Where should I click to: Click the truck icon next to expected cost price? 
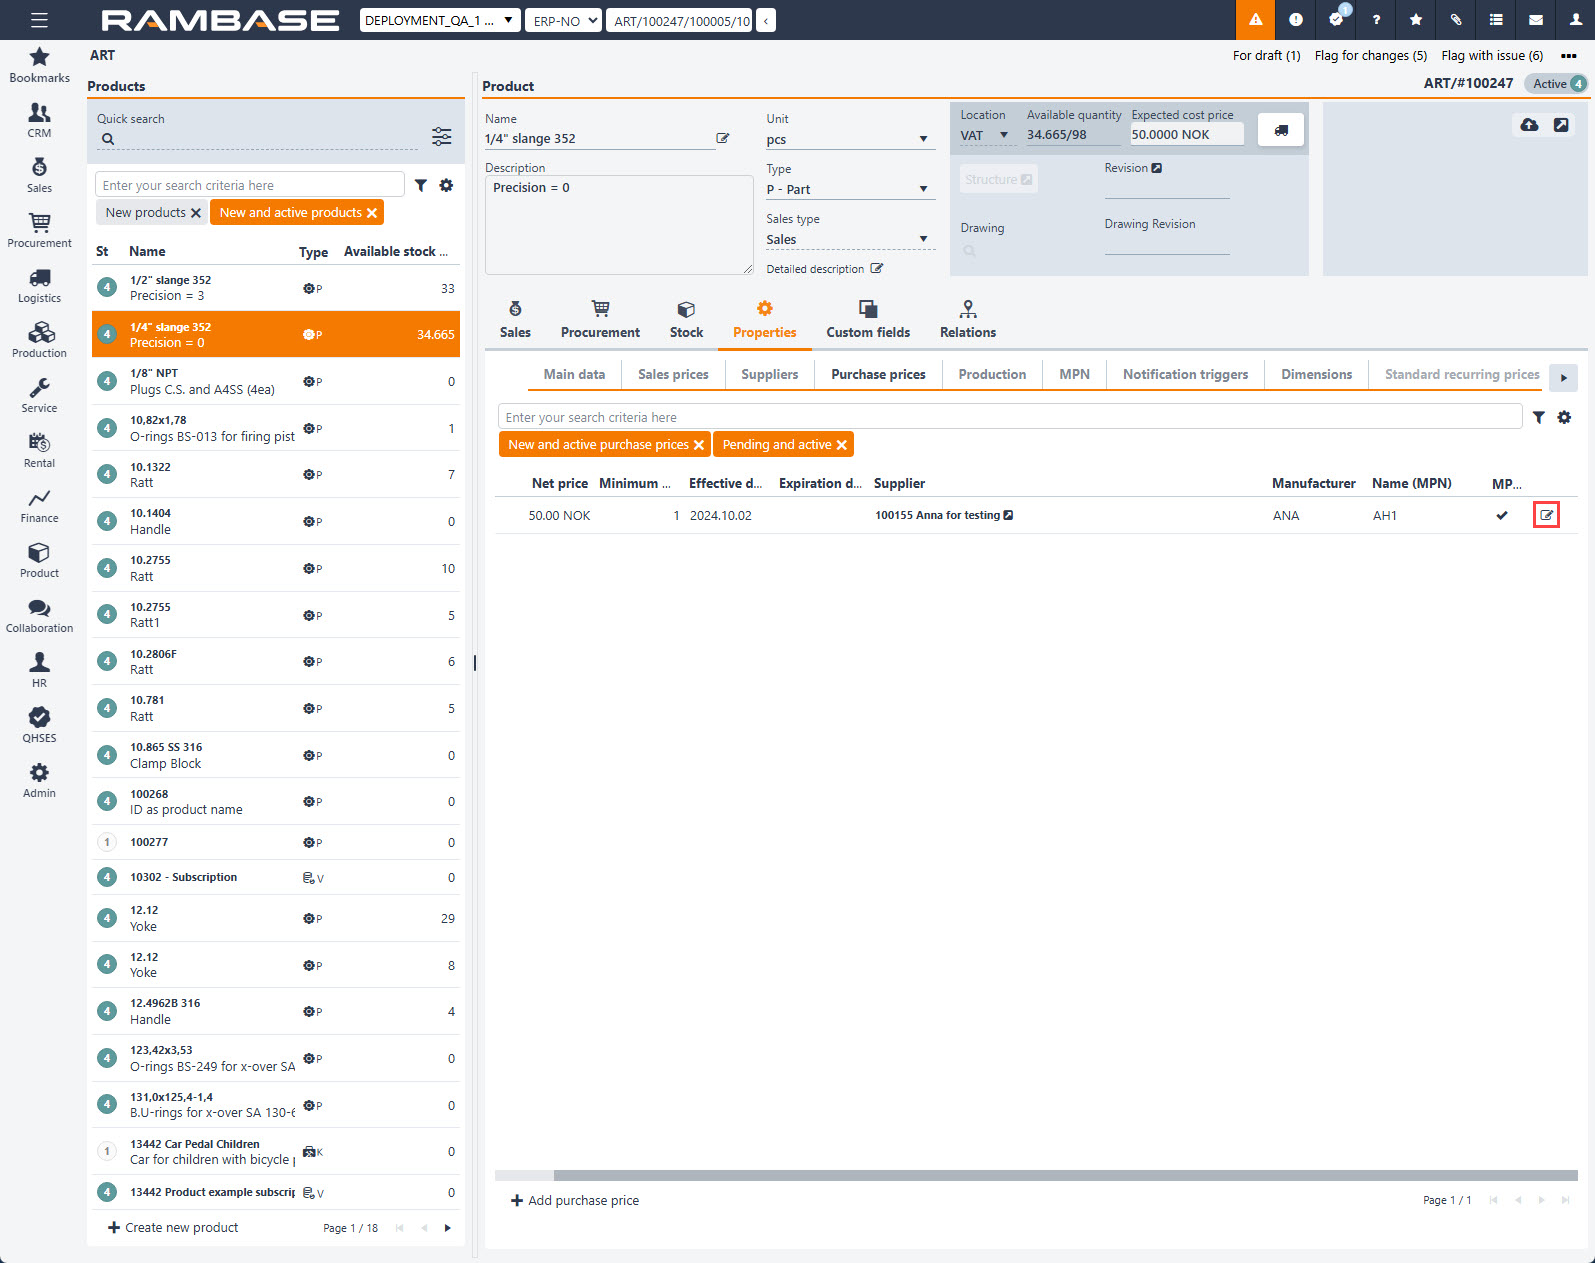click(x=1280, y=130)
